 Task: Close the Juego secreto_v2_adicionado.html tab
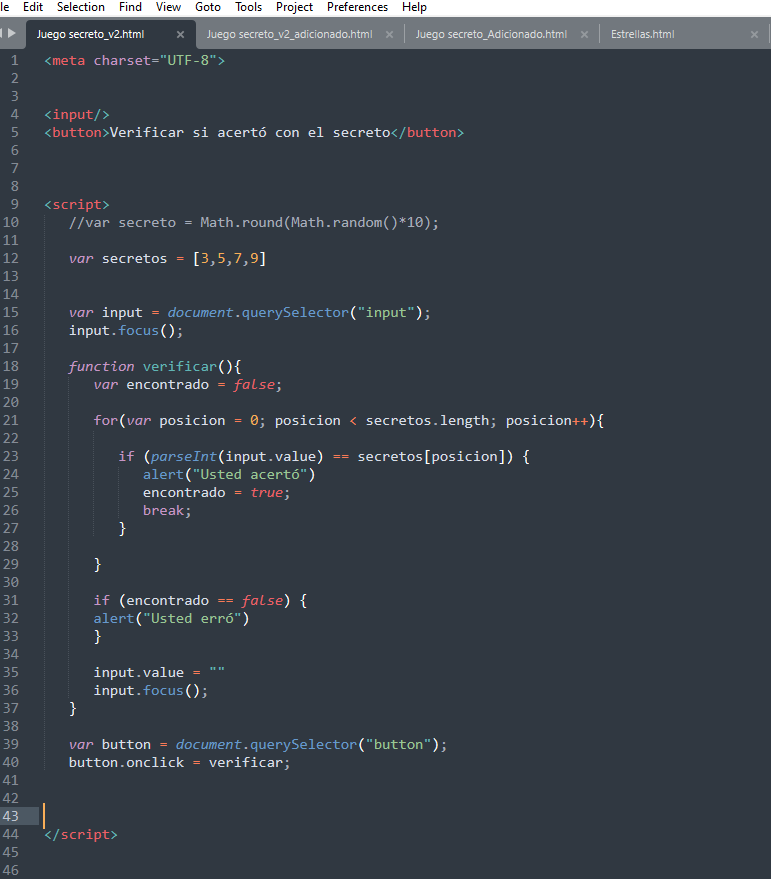coord(390,35)
